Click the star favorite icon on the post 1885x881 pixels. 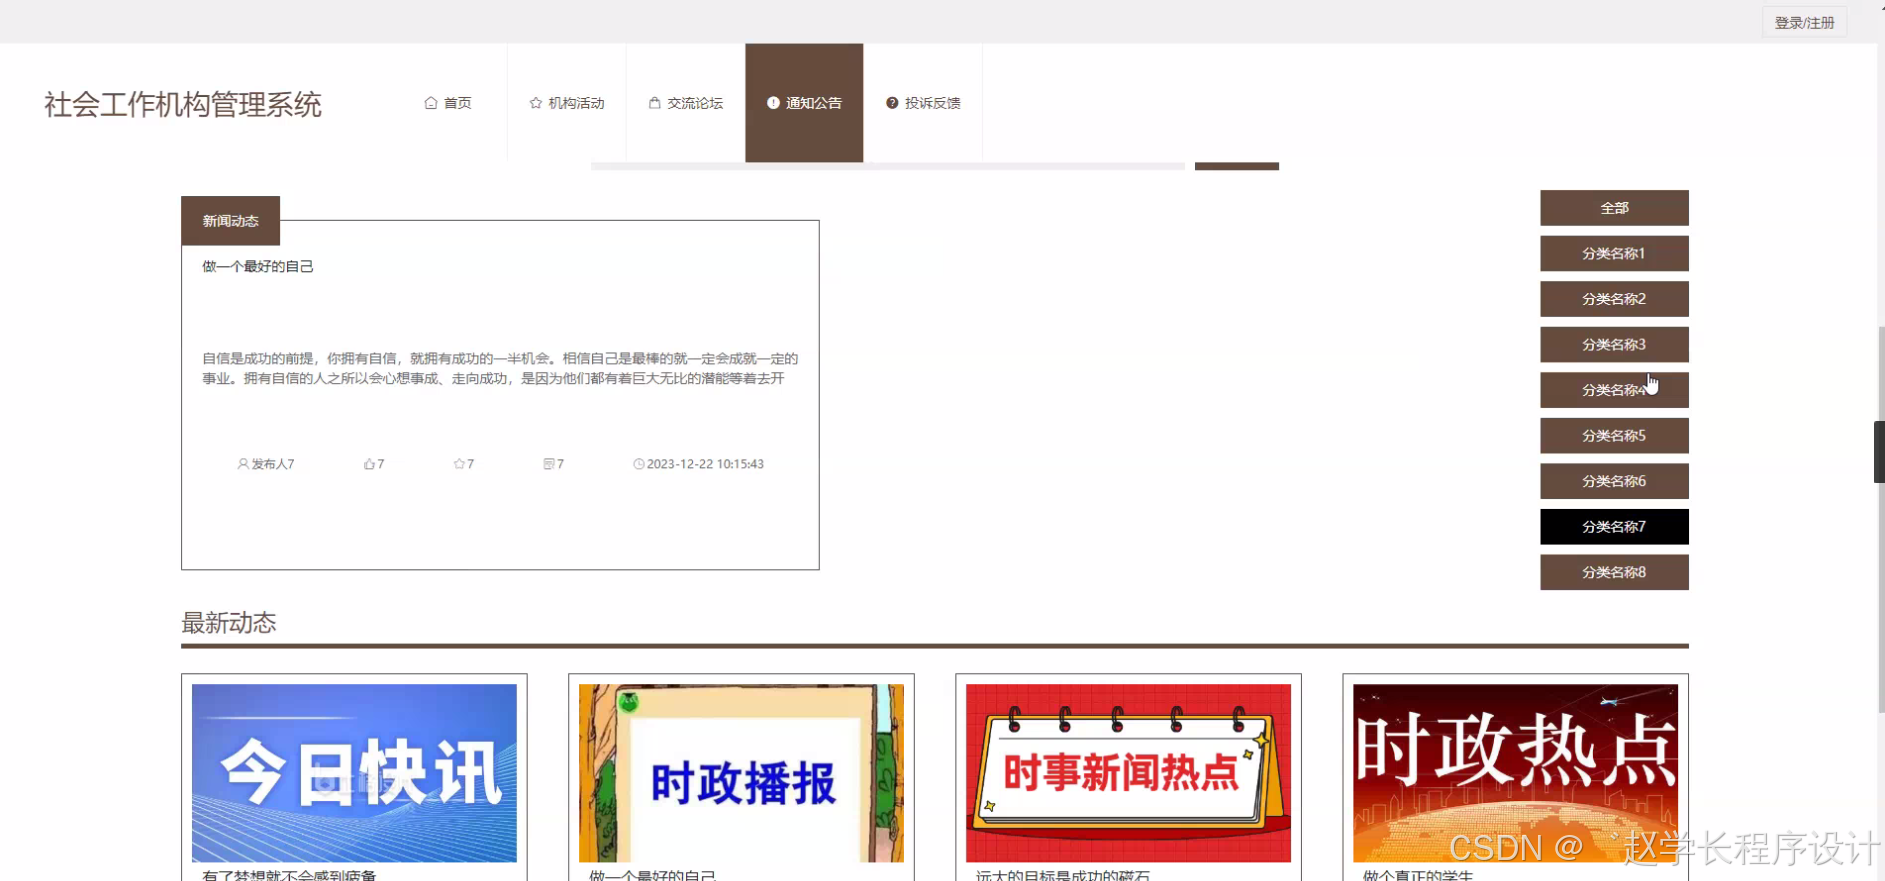pos(459,464)
